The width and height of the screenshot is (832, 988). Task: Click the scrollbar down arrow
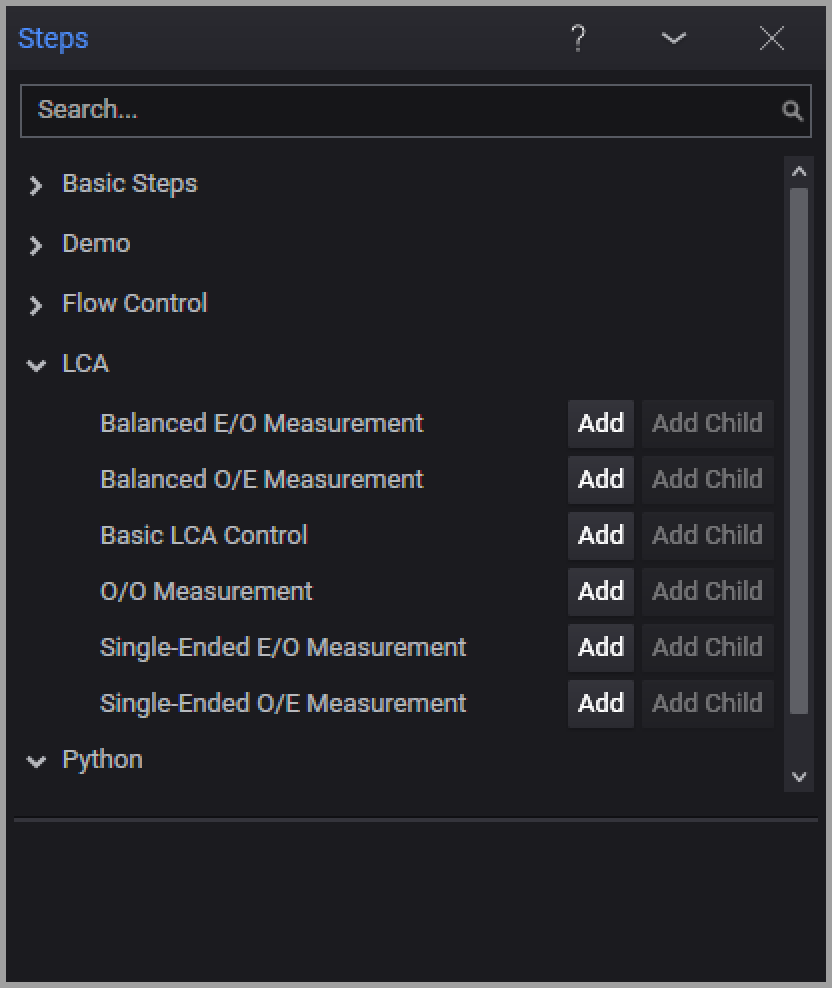(798, 776)
